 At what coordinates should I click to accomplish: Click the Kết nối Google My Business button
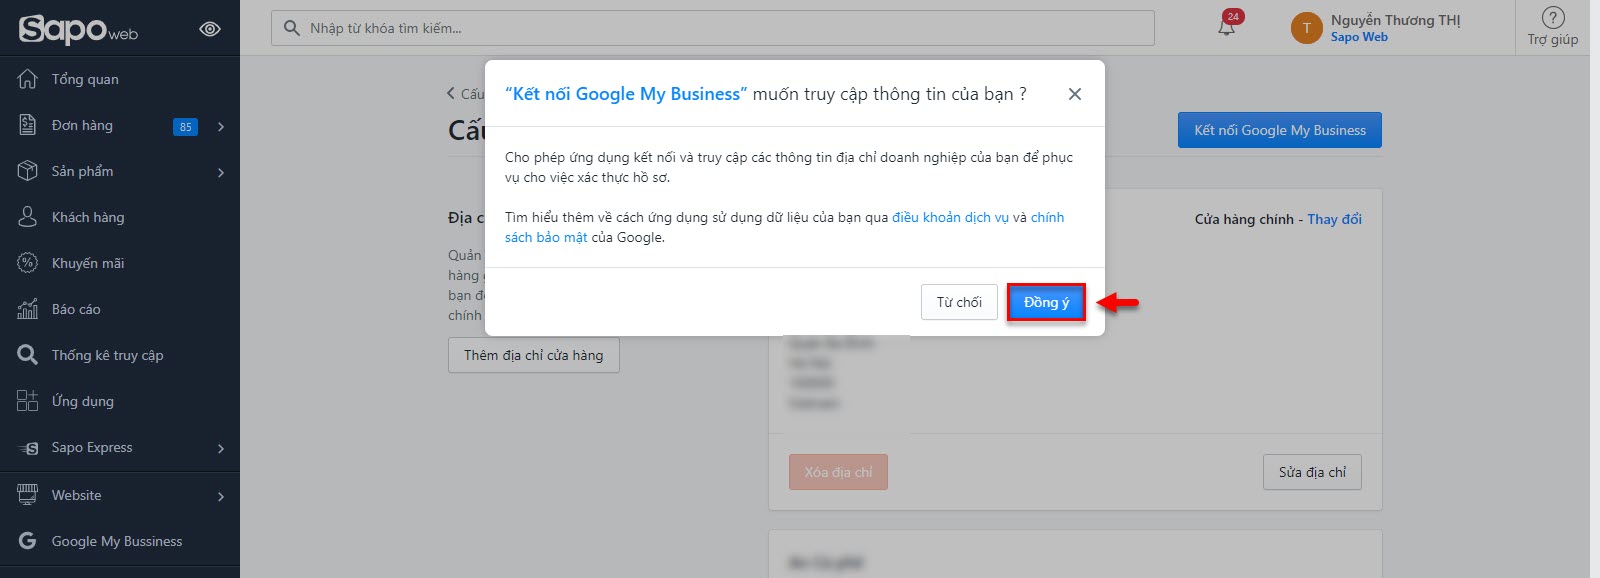coord(1280,130)
